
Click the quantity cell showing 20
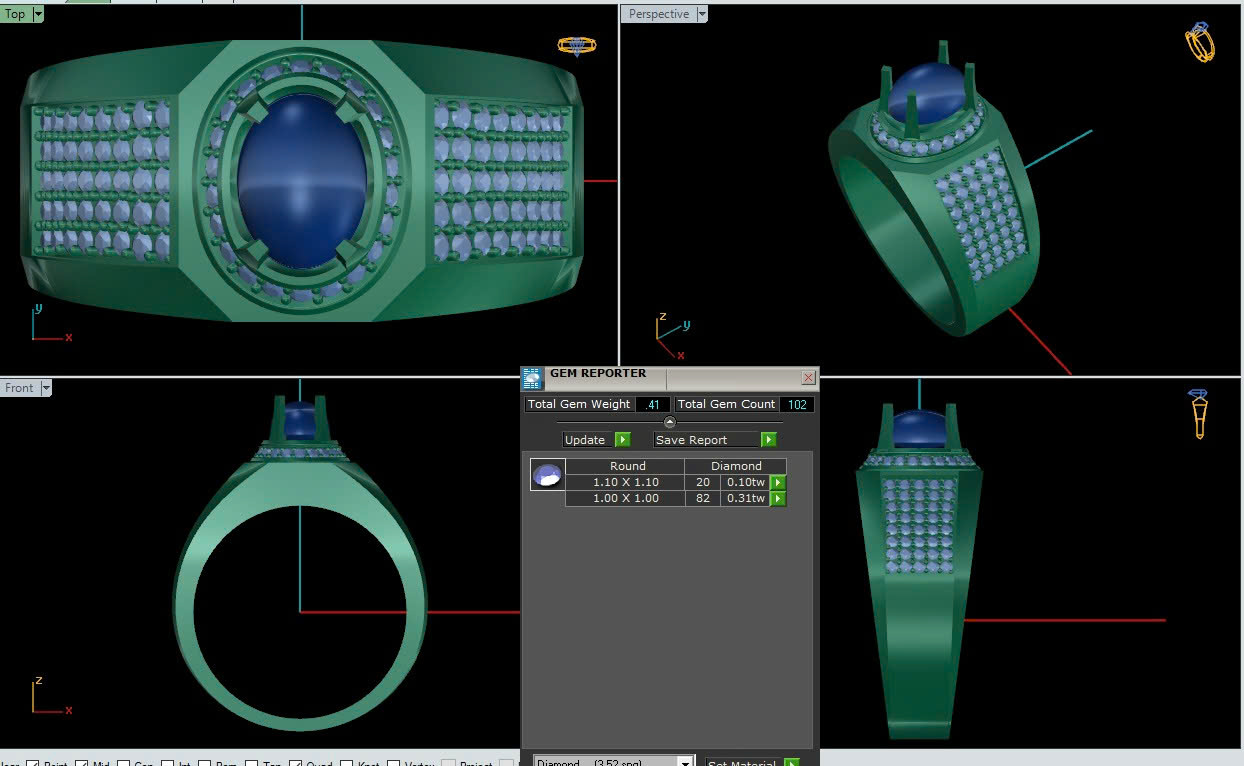pyautogui.click(x=703, y=482)
